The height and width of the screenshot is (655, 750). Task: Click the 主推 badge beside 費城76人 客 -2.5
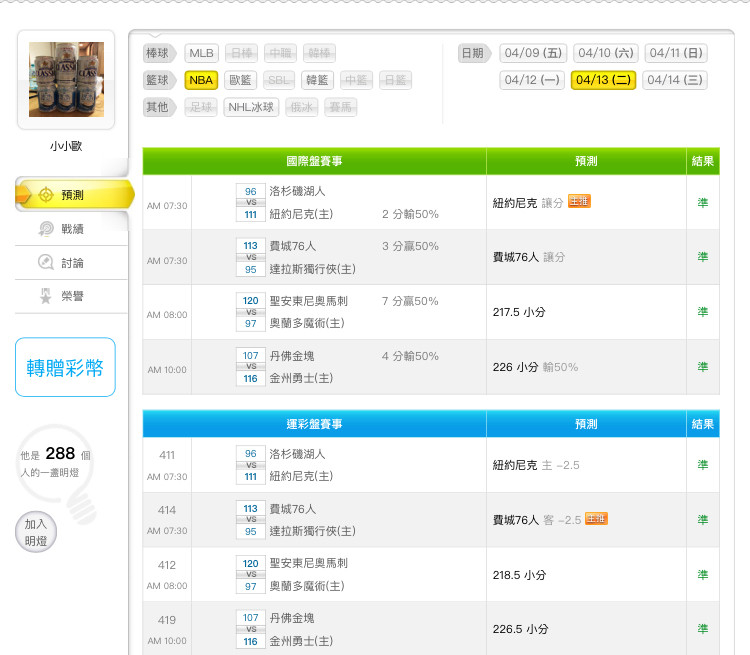[596, 519]
